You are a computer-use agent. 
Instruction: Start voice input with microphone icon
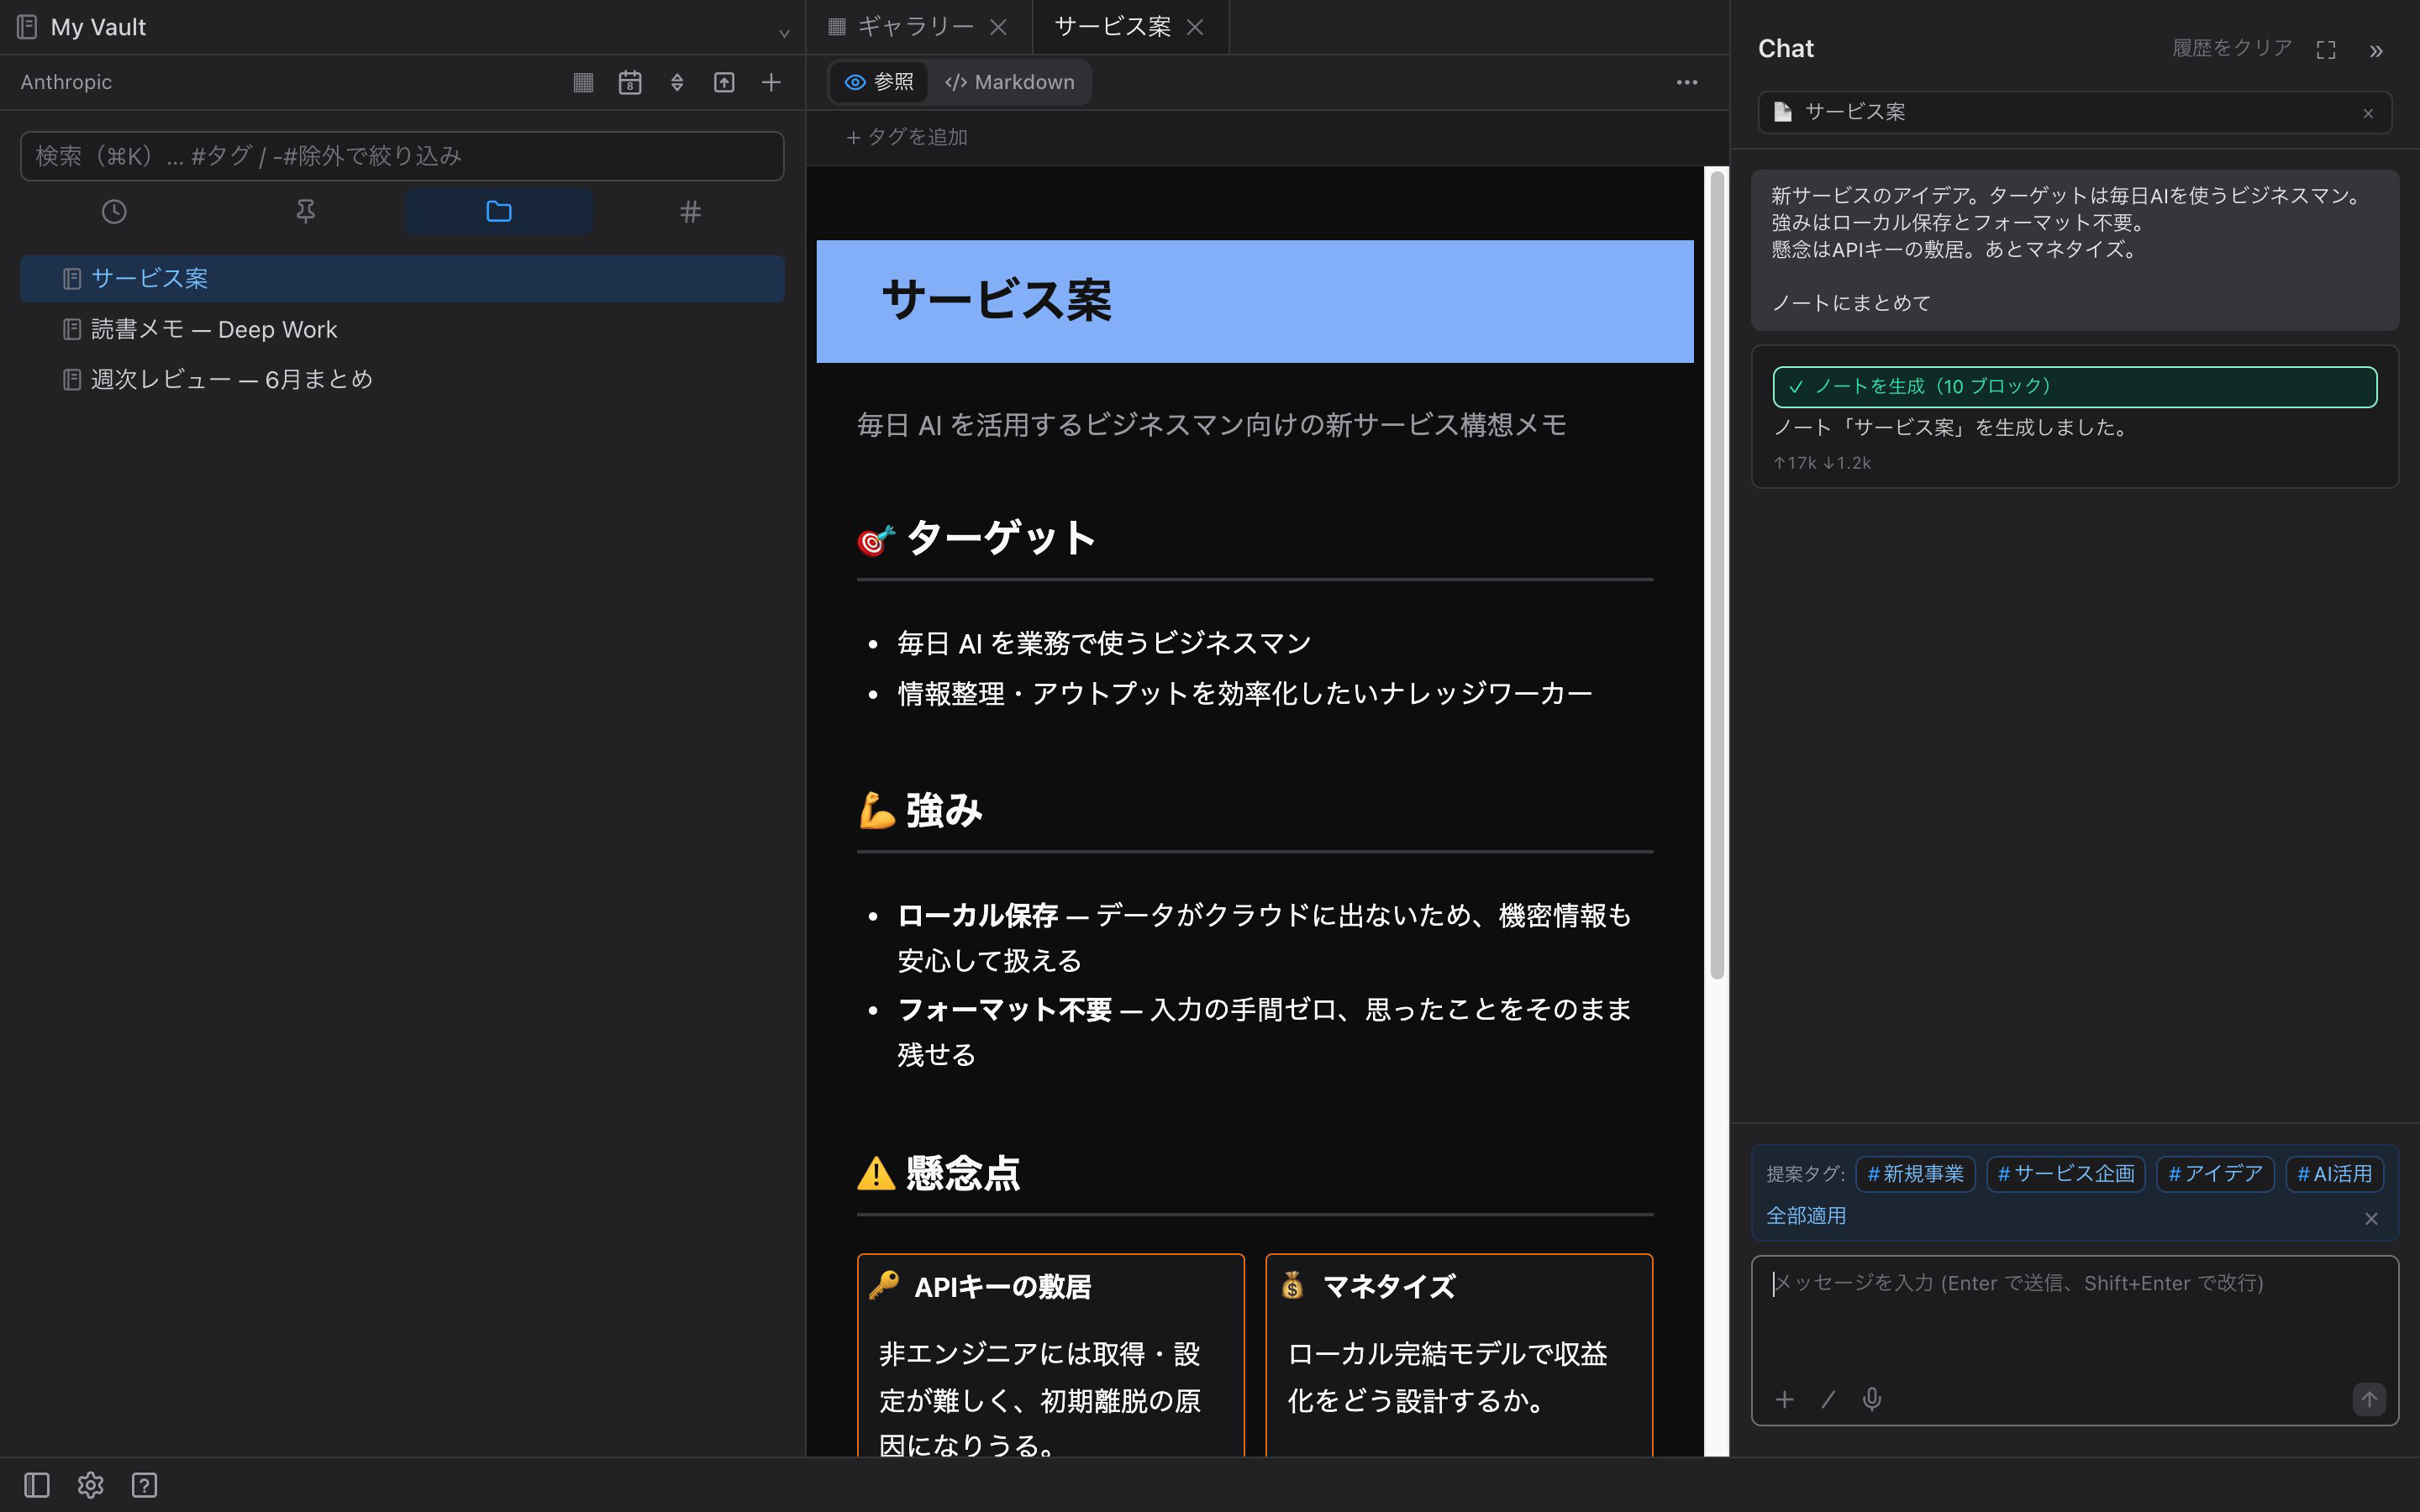click(x=1872, y=1399)
